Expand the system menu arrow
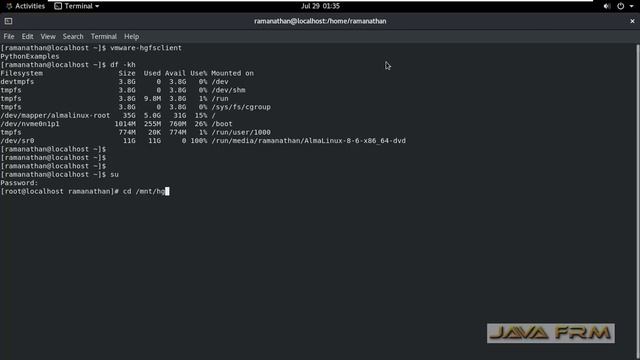The height and width of the screenshot is (360, 640). coord(631,6)
